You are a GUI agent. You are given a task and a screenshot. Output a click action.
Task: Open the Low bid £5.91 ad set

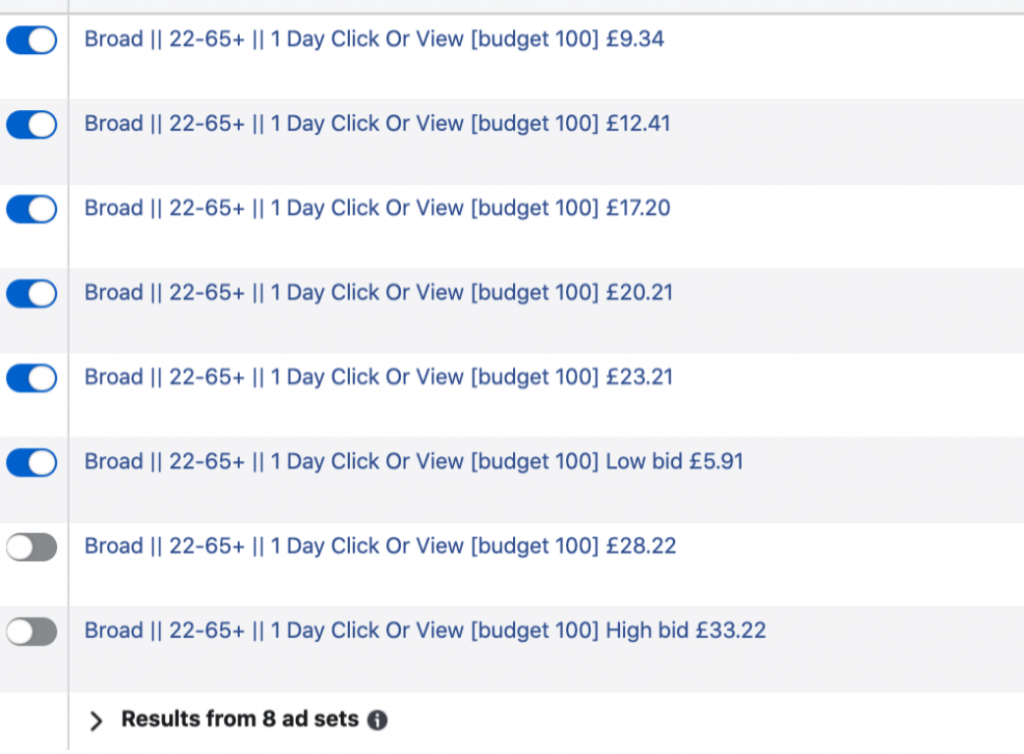coord(413,462)
